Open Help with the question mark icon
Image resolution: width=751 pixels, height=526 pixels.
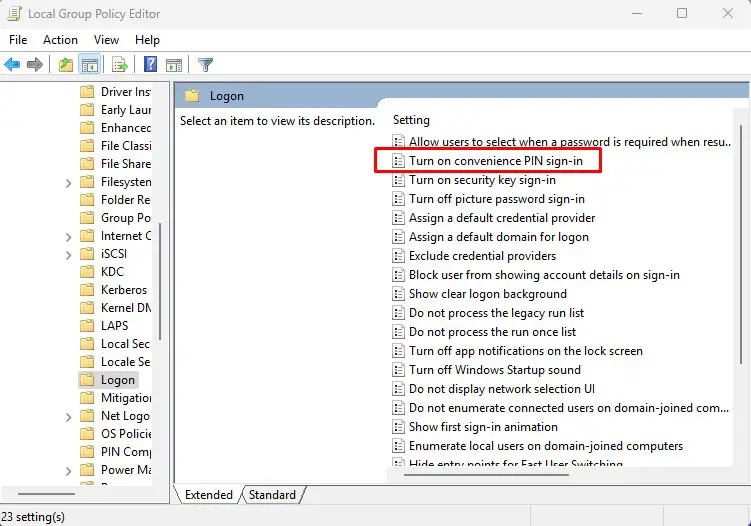150,64
